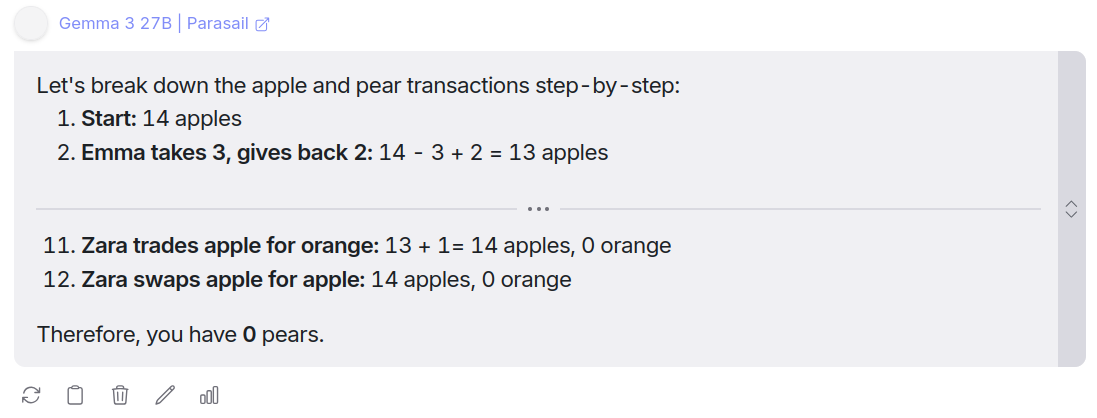Open the external link icon beside Parasail
Screen dimensions: 1097x418
(262, 25)
